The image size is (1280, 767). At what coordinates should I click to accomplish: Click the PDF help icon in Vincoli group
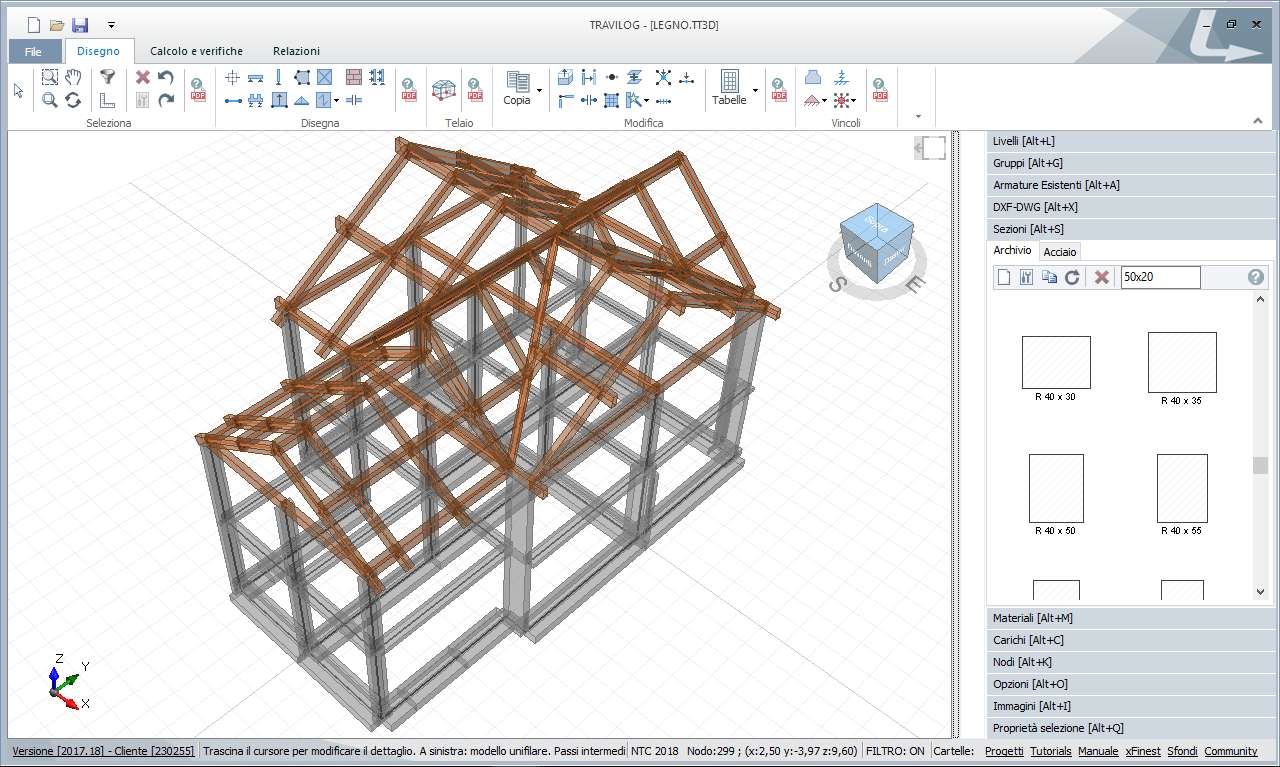(879, 90)
